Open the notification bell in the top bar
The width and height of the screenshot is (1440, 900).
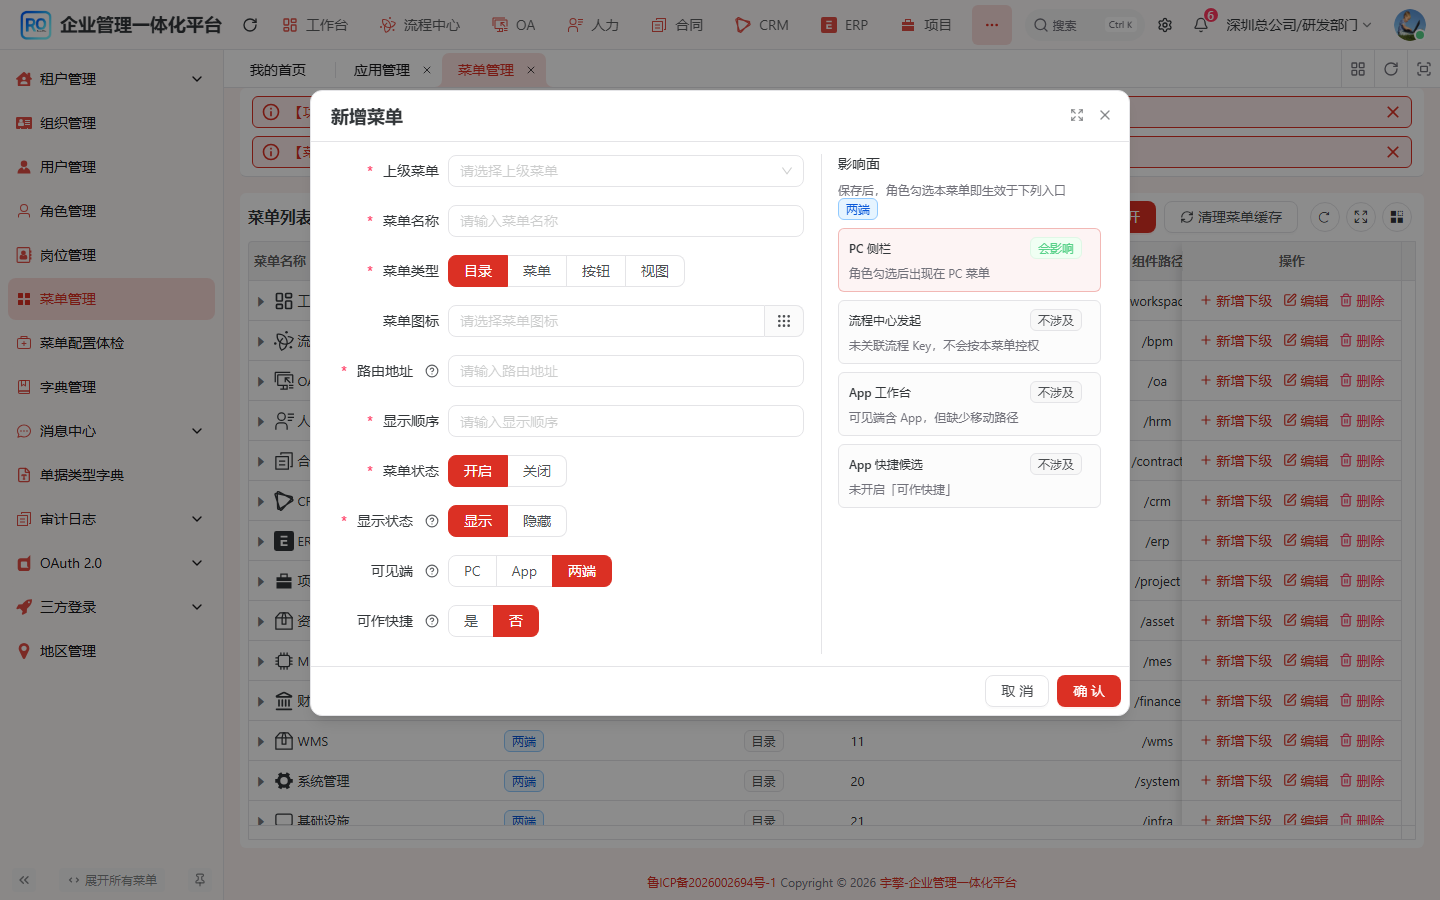pos(1201,25)
